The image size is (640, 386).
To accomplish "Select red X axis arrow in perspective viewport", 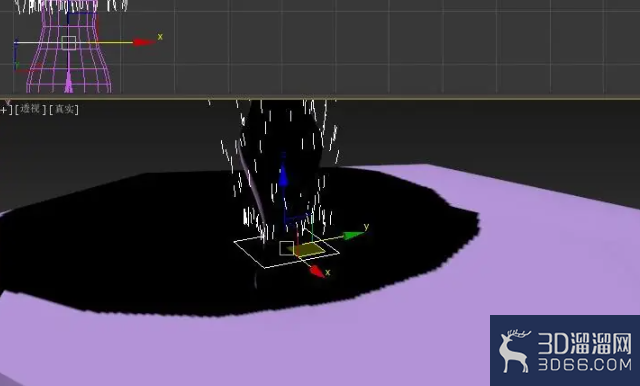I will 316,271.
